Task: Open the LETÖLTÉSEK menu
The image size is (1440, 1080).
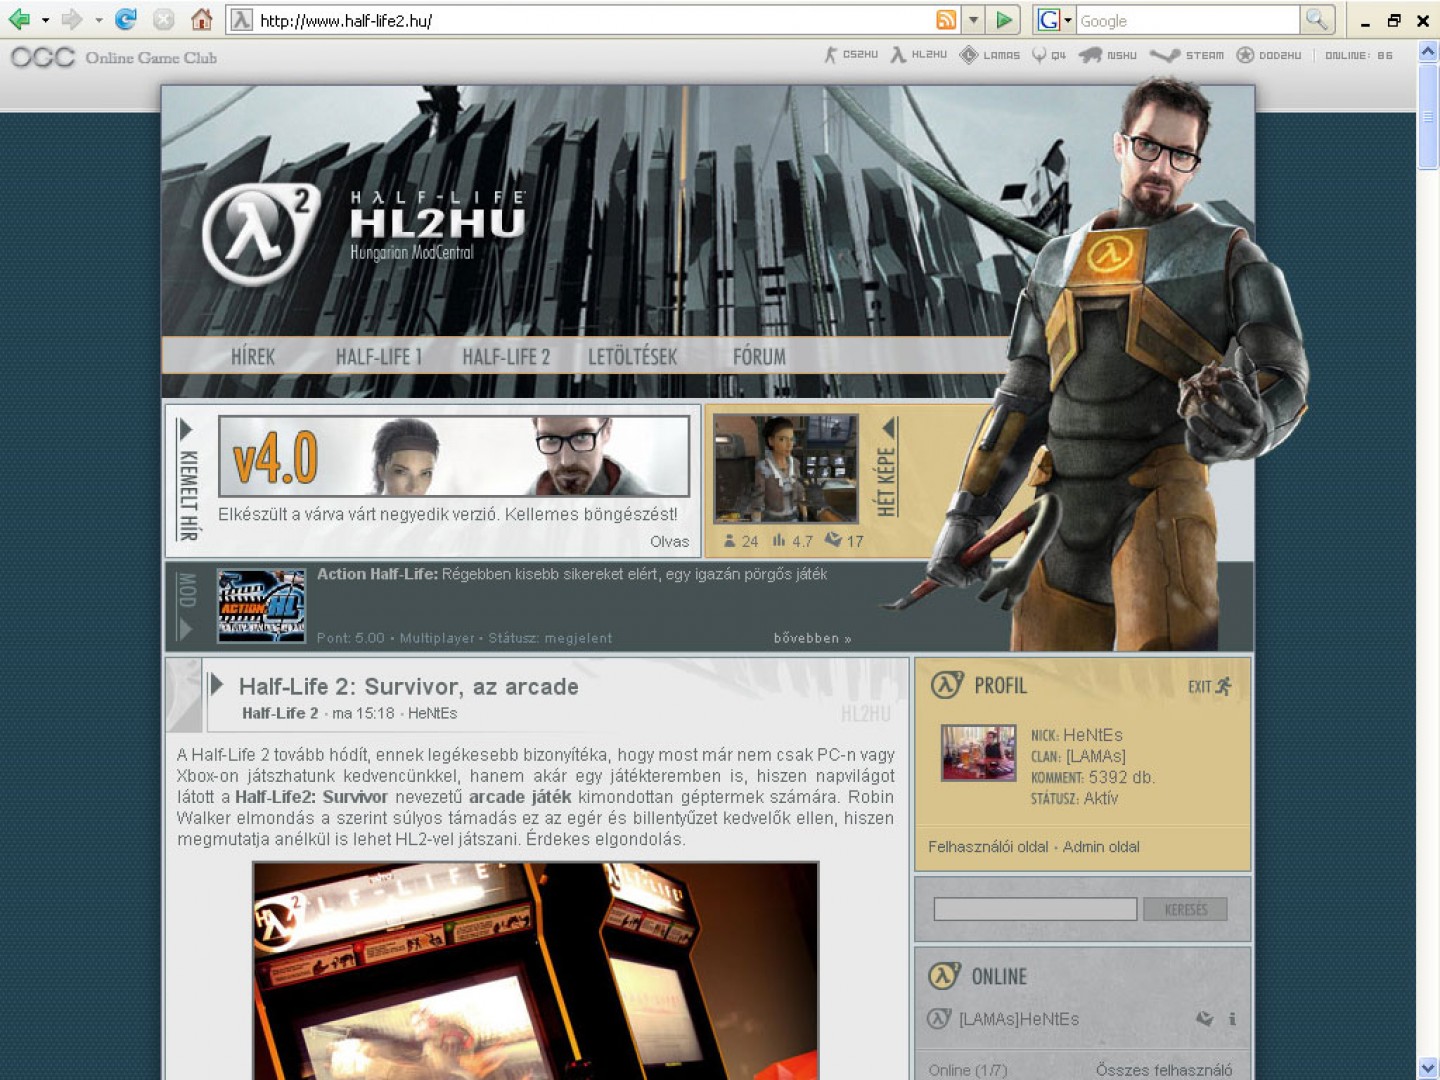Action: (x=633, y=357)
